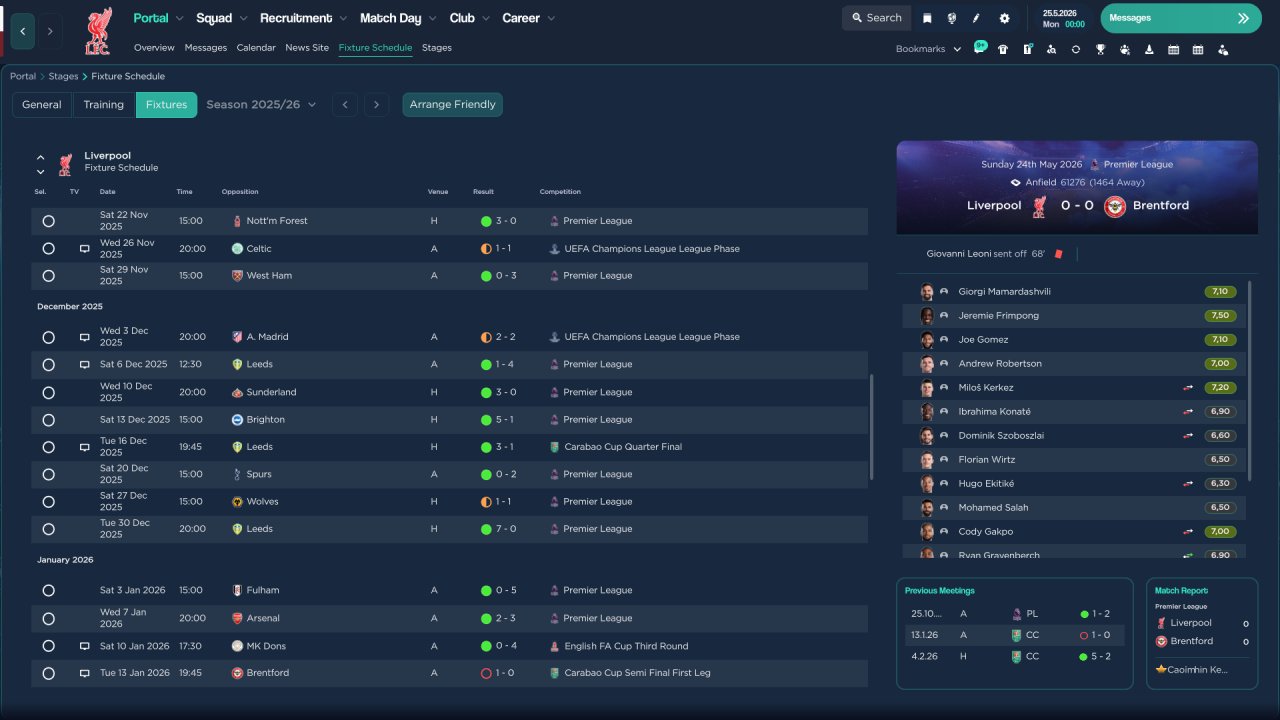This screenshot has height=720, width=1280.
Task: Open the Messages subtab
Action: [x=205, y=48]
